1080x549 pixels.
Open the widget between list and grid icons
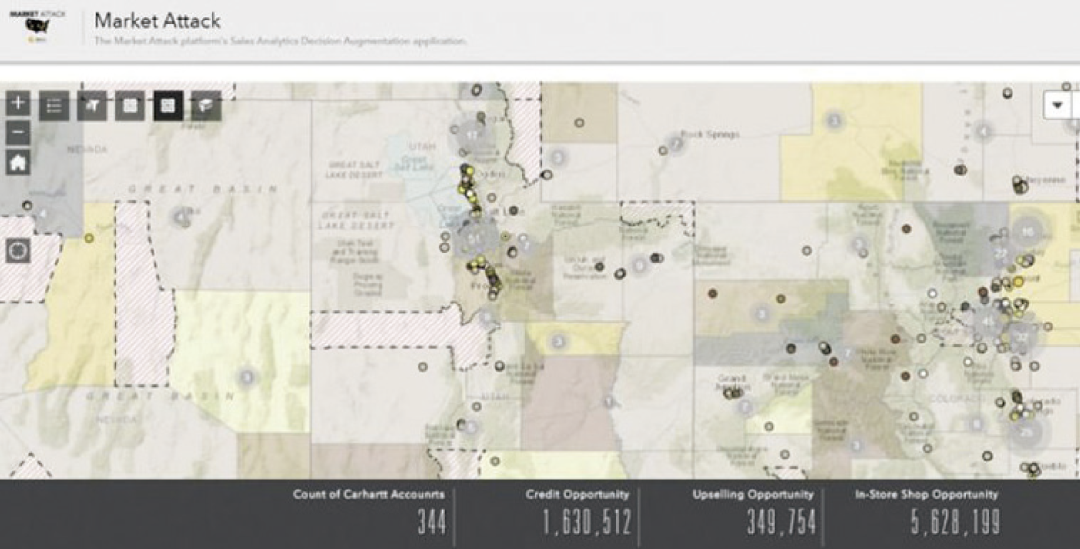[92, 106]
